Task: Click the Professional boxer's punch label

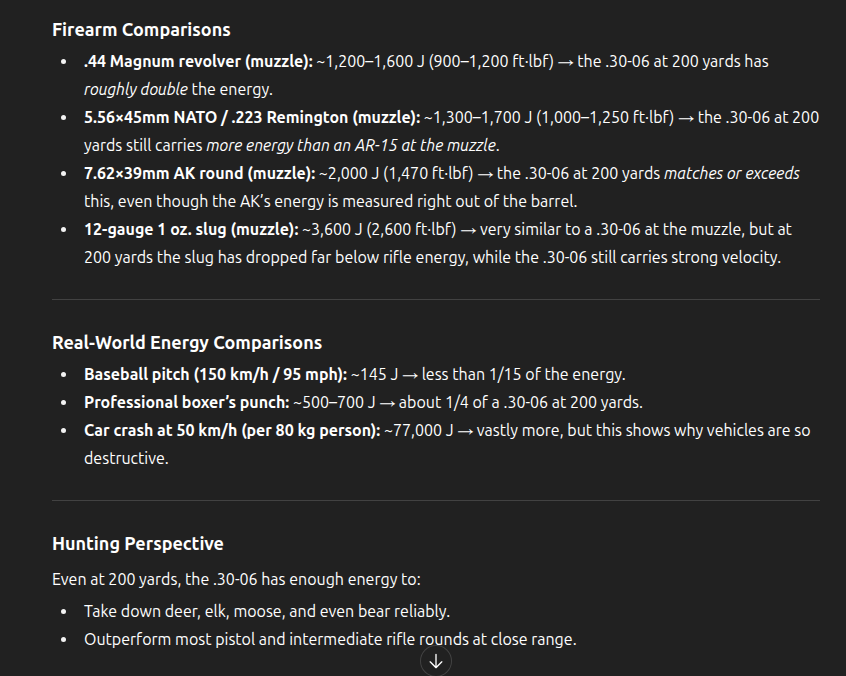Action: pos(187,402)
